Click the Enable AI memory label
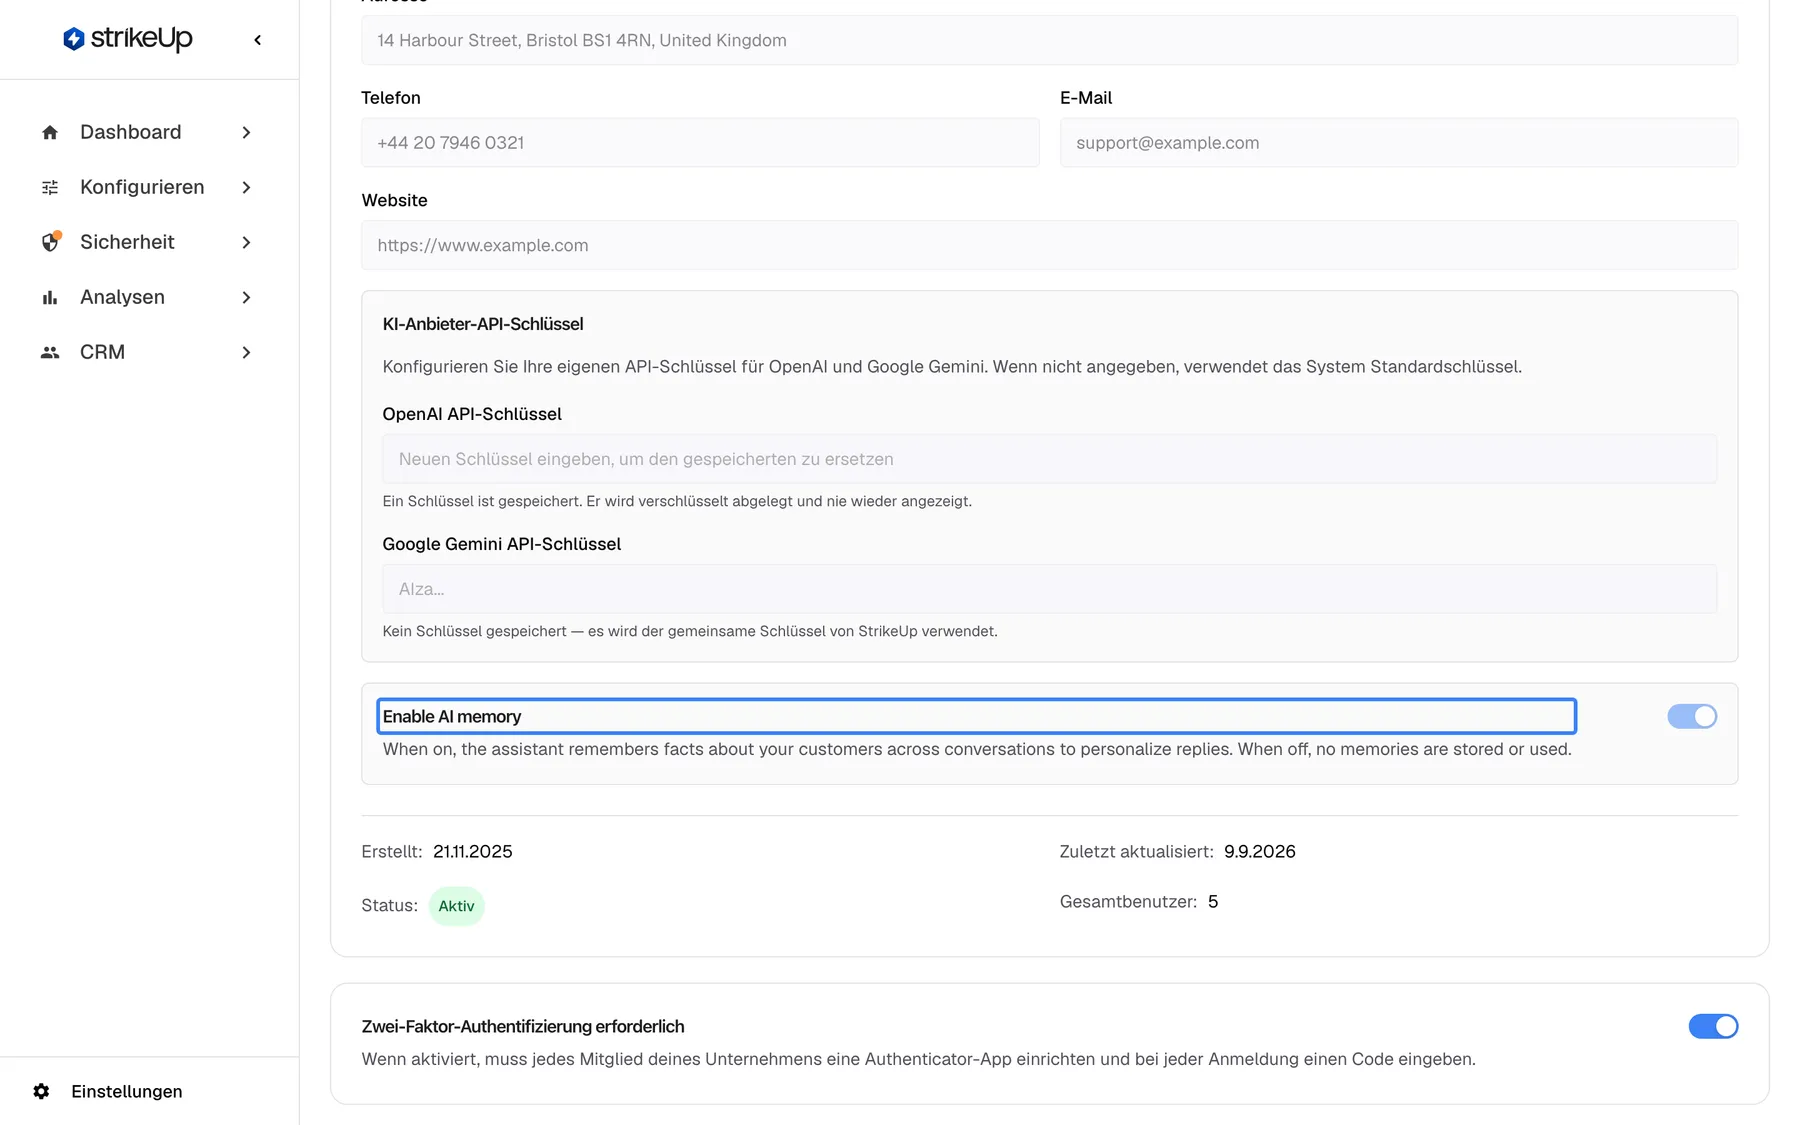Screen dimensions: 1800x1125 [x=452, y=716]
